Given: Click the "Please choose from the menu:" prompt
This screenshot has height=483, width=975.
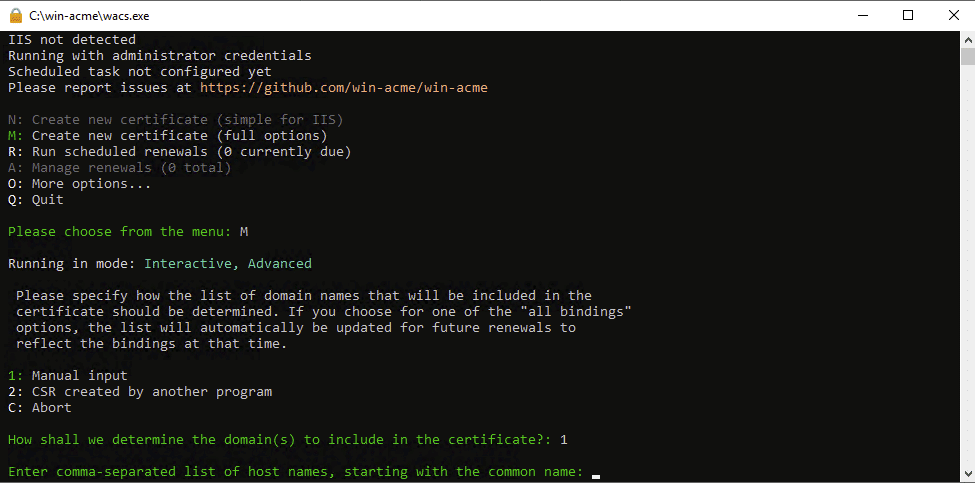Looking at the screenshot, I should tap(120, 232).
